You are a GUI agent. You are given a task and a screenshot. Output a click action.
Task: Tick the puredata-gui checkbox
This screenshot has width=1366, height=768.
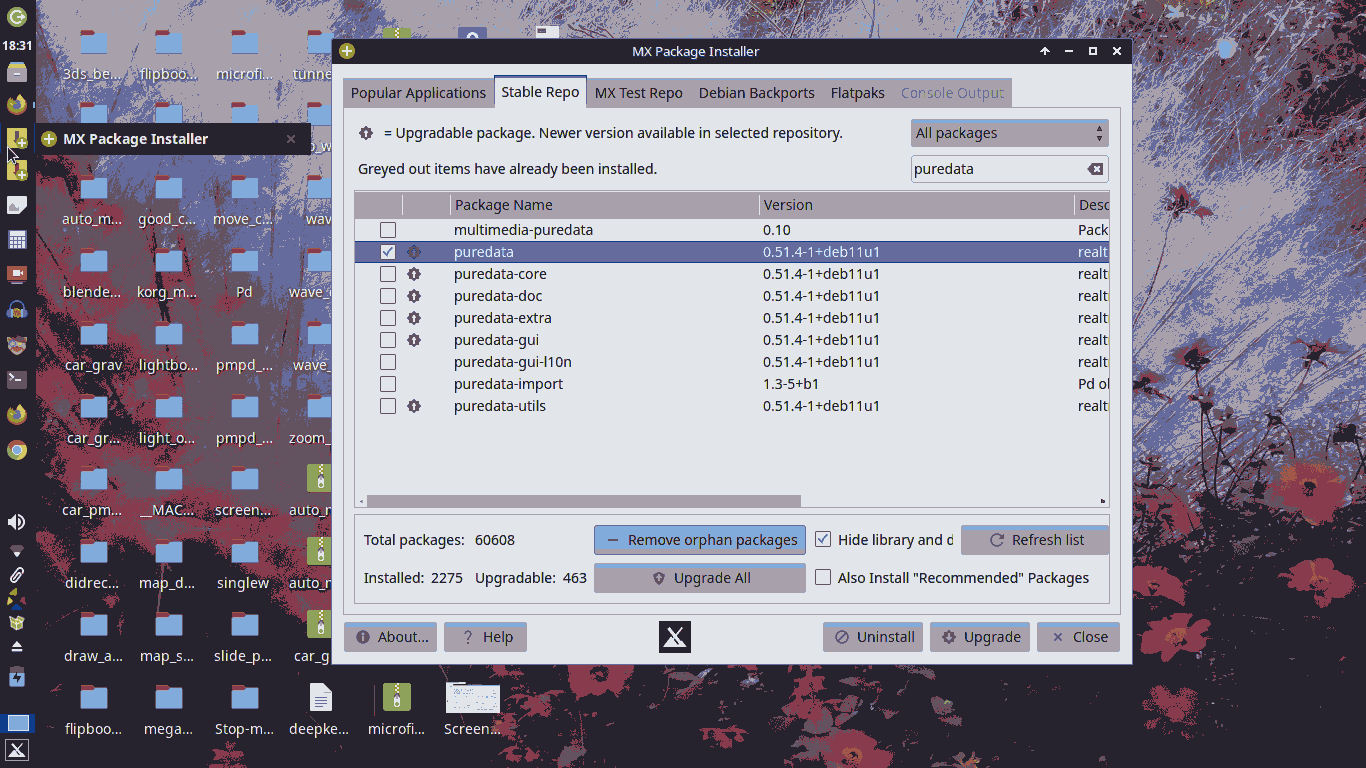point(388,340)
